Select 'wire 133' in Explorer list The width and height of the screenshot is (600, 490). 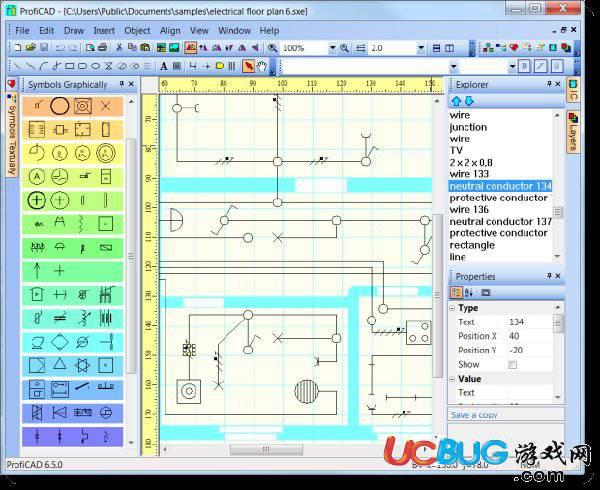[x=469, y=174]
